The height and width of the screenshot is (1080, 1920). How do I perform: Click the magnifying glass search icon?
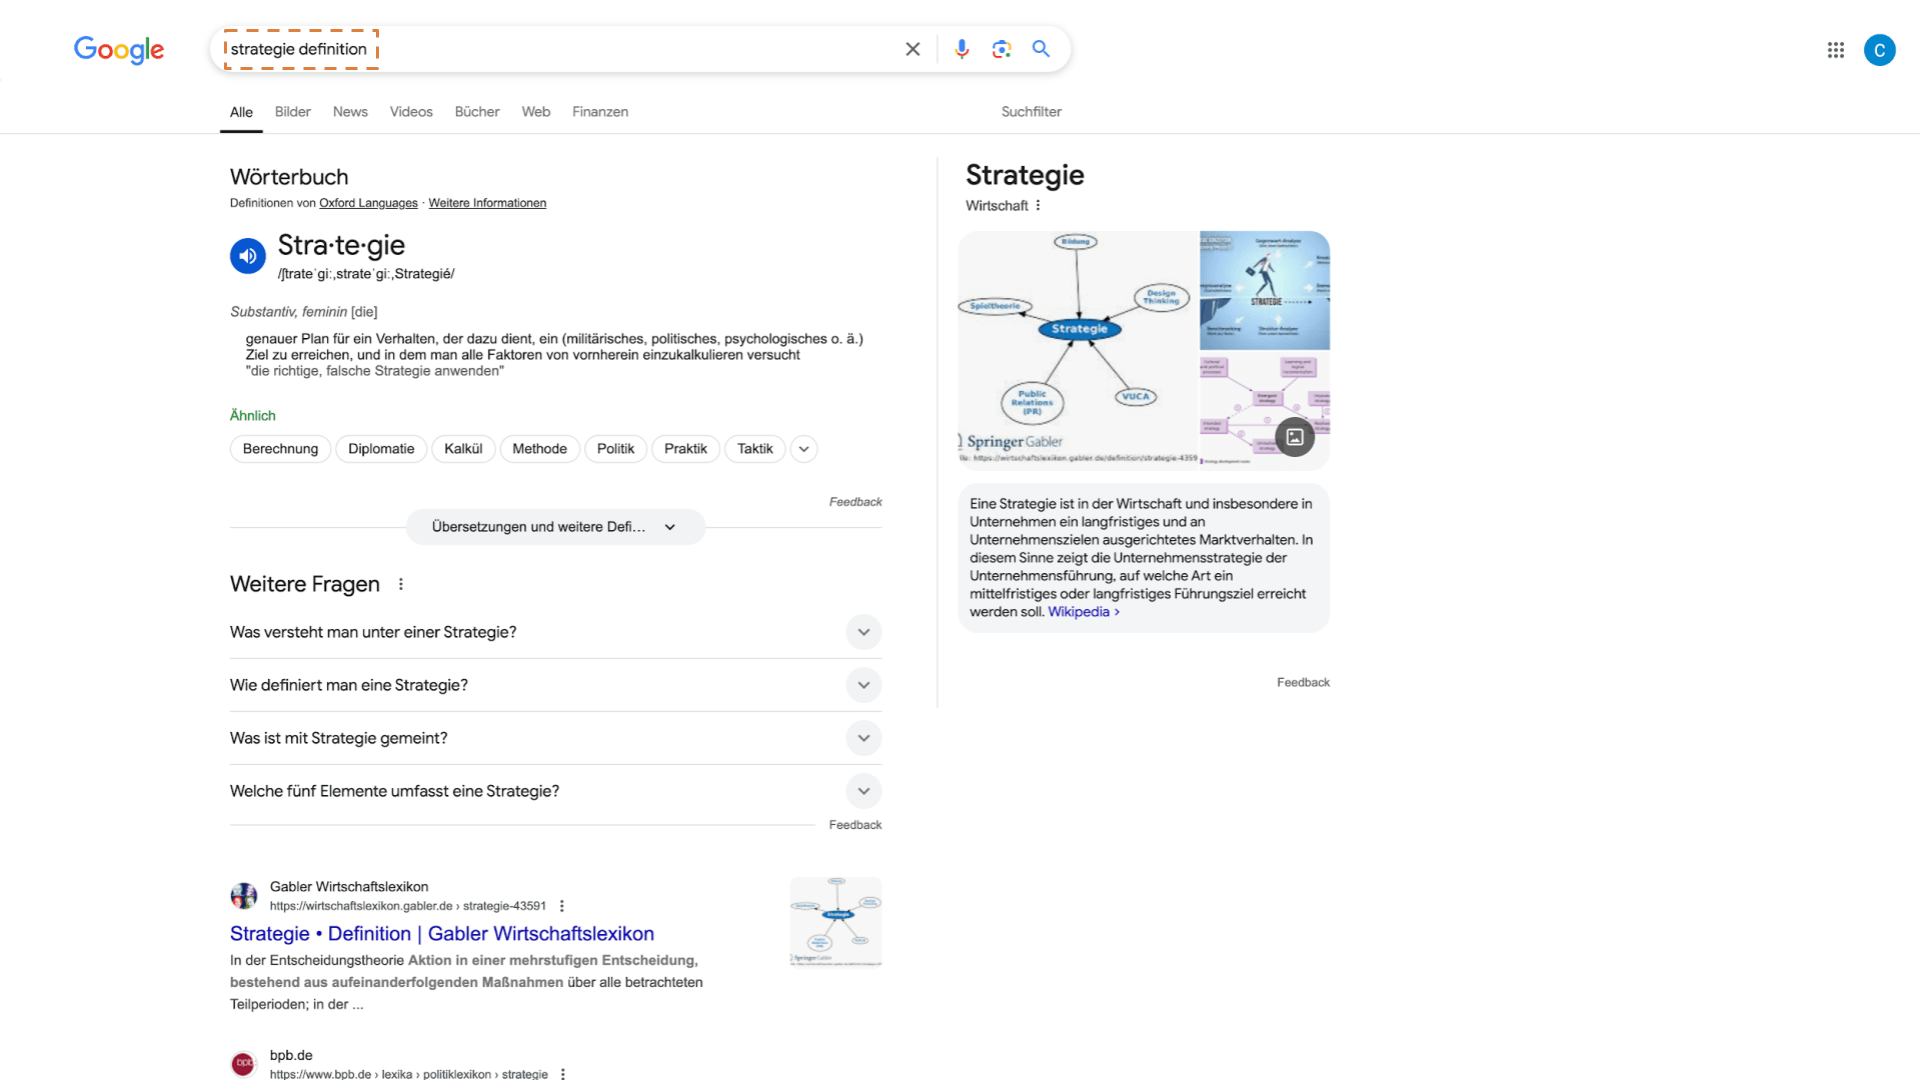pyautogui.click(x=1041, y=49)
